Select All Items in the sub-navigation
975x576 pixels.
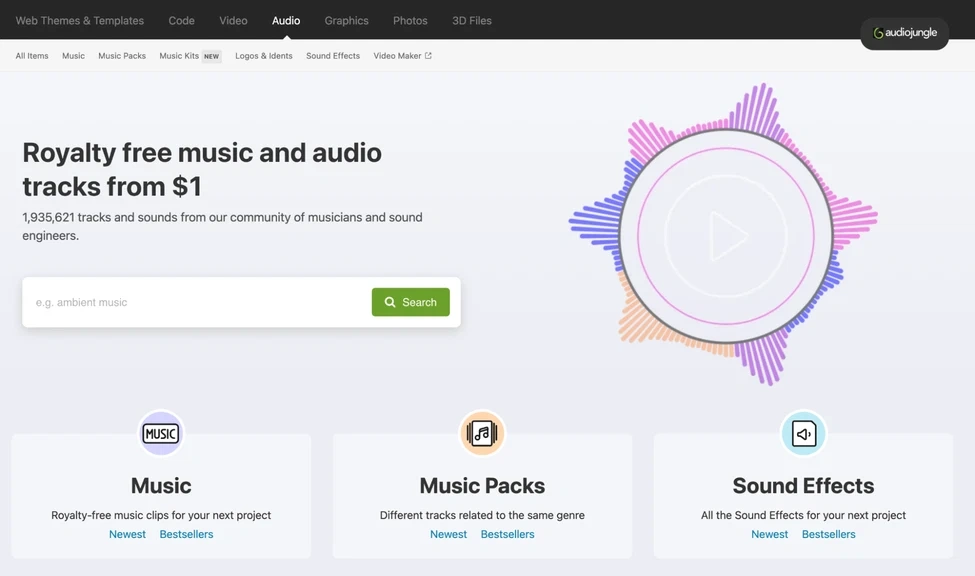pos(32,55)
